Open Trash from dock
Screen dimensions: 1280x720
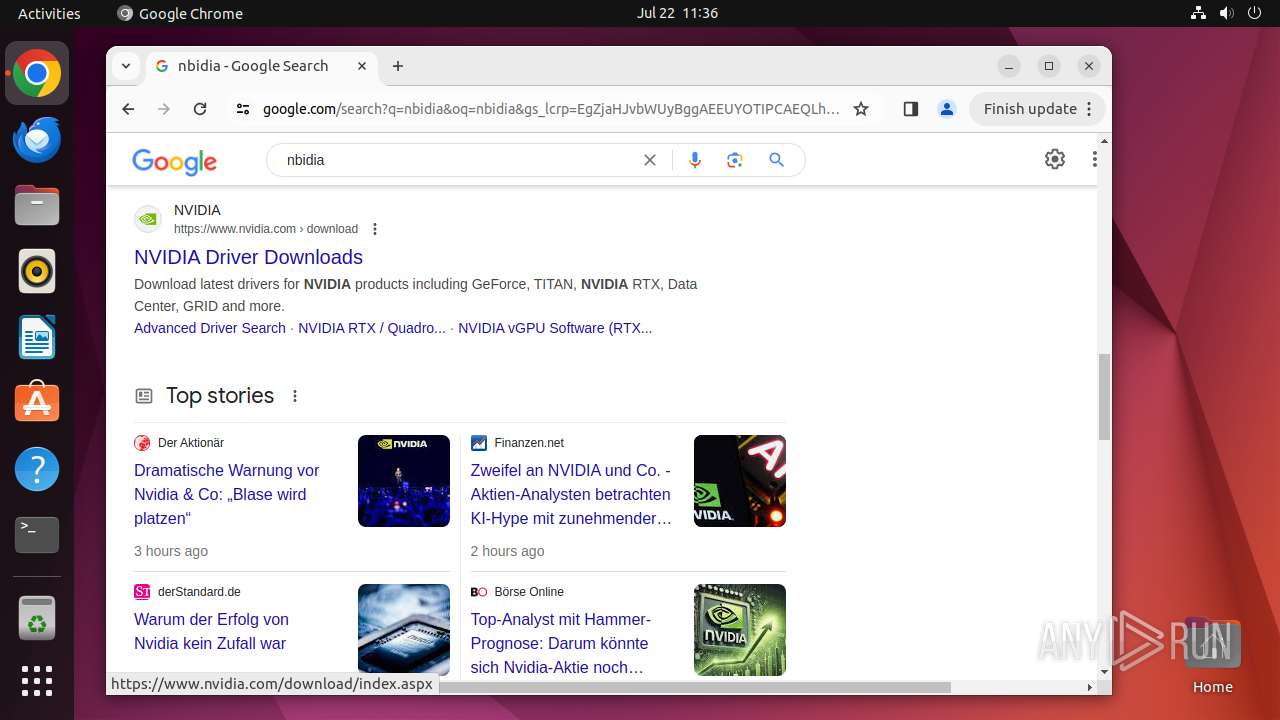click(x=37, y=618)
